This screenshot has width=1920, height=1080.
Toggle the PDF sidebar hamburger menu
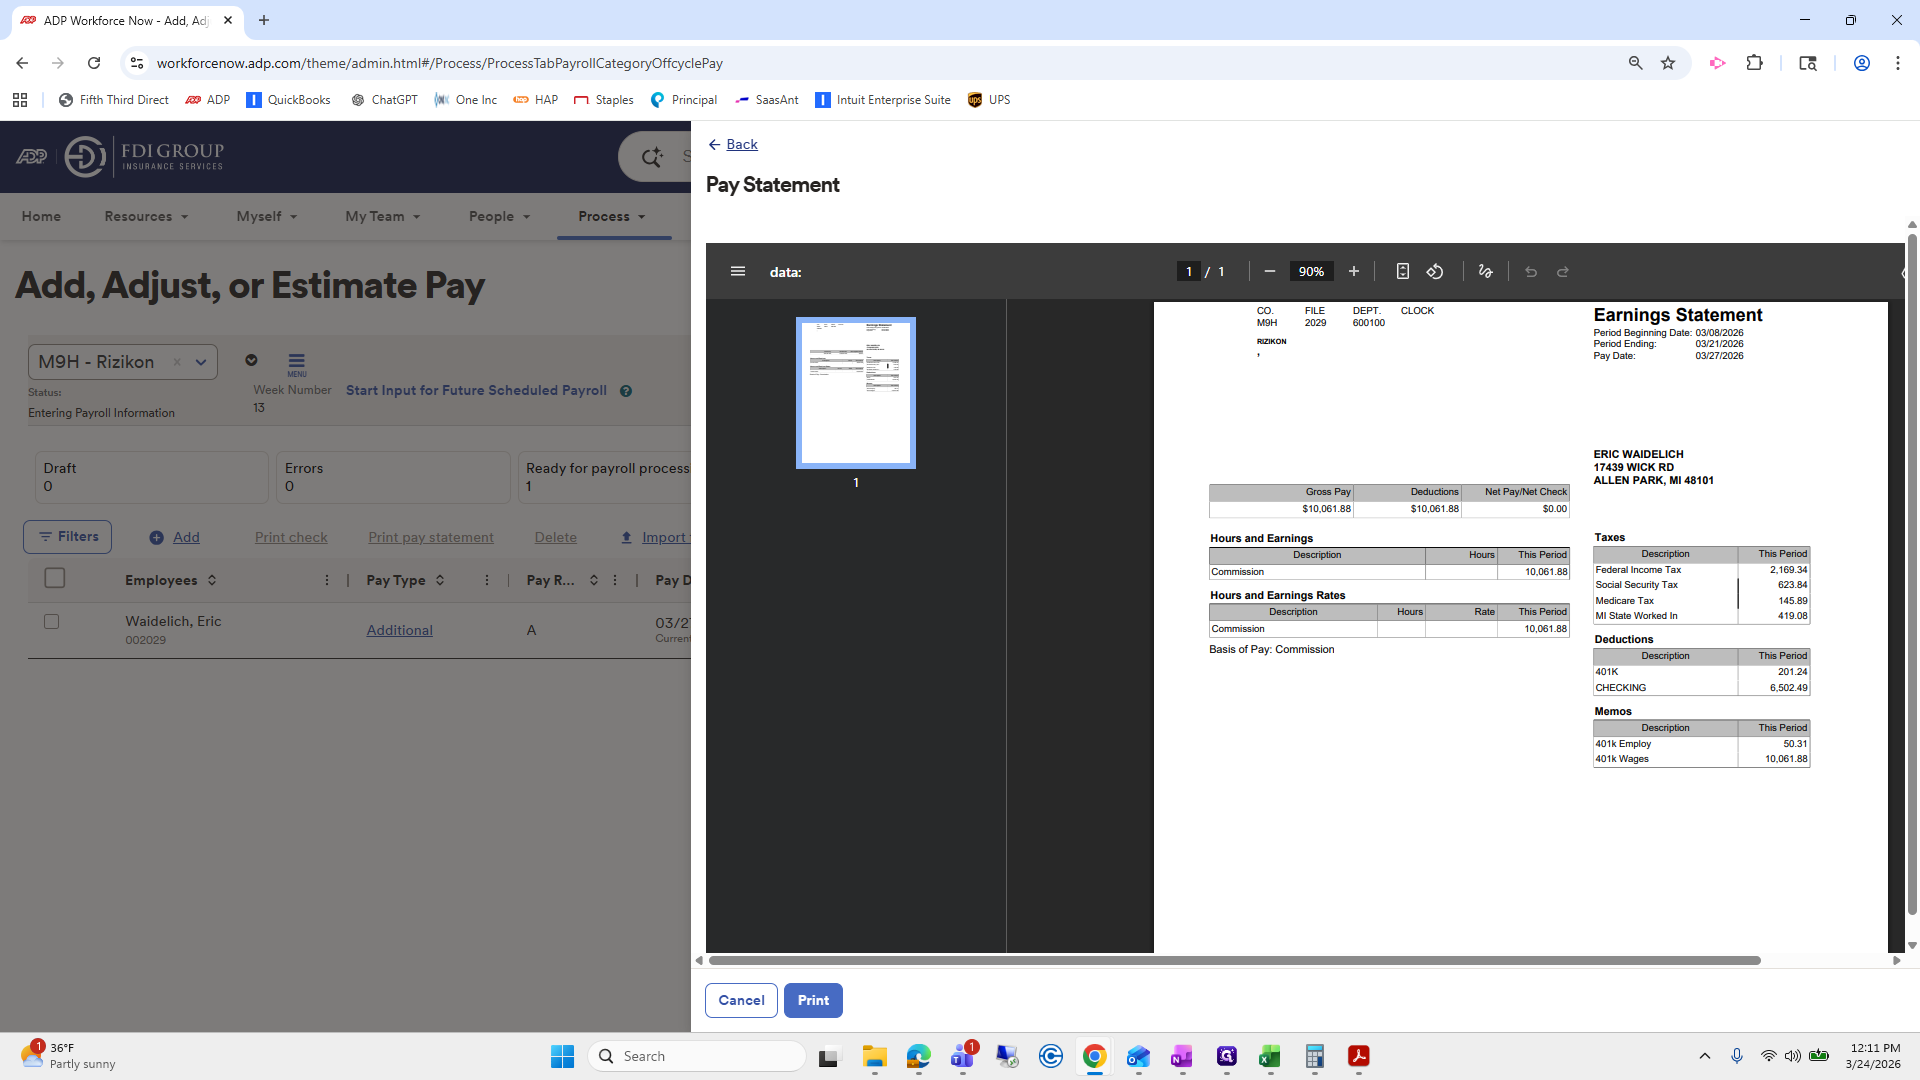coord(738,271)
